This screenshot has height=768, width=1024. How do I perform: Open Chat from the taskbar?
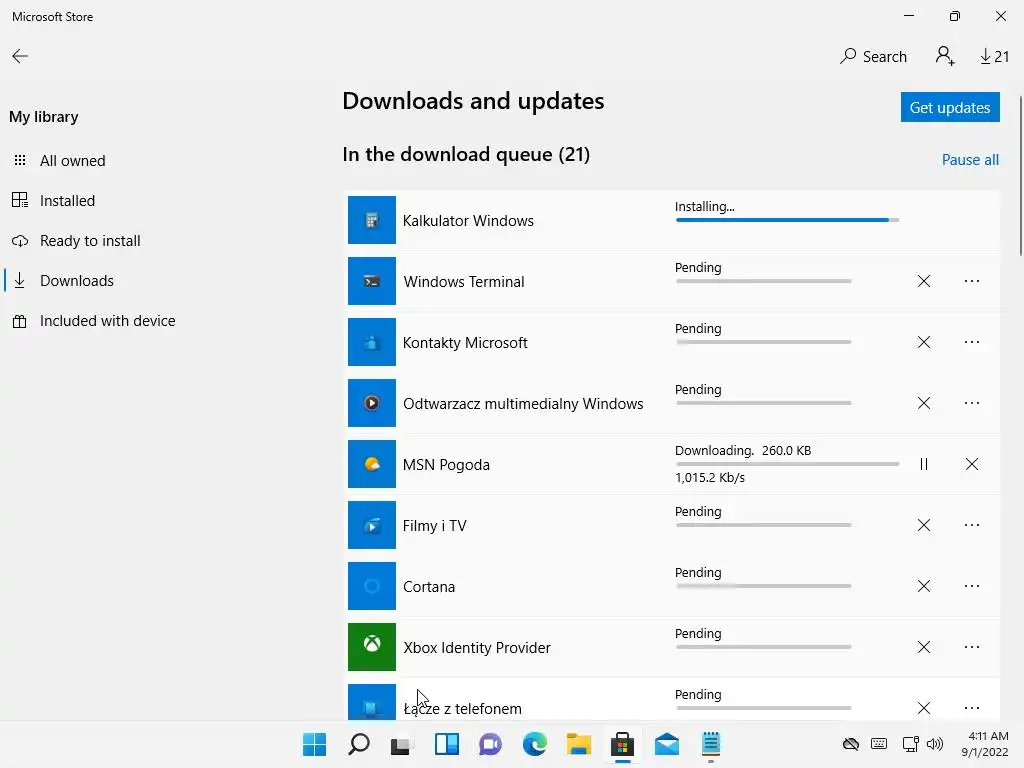[490, 744]
